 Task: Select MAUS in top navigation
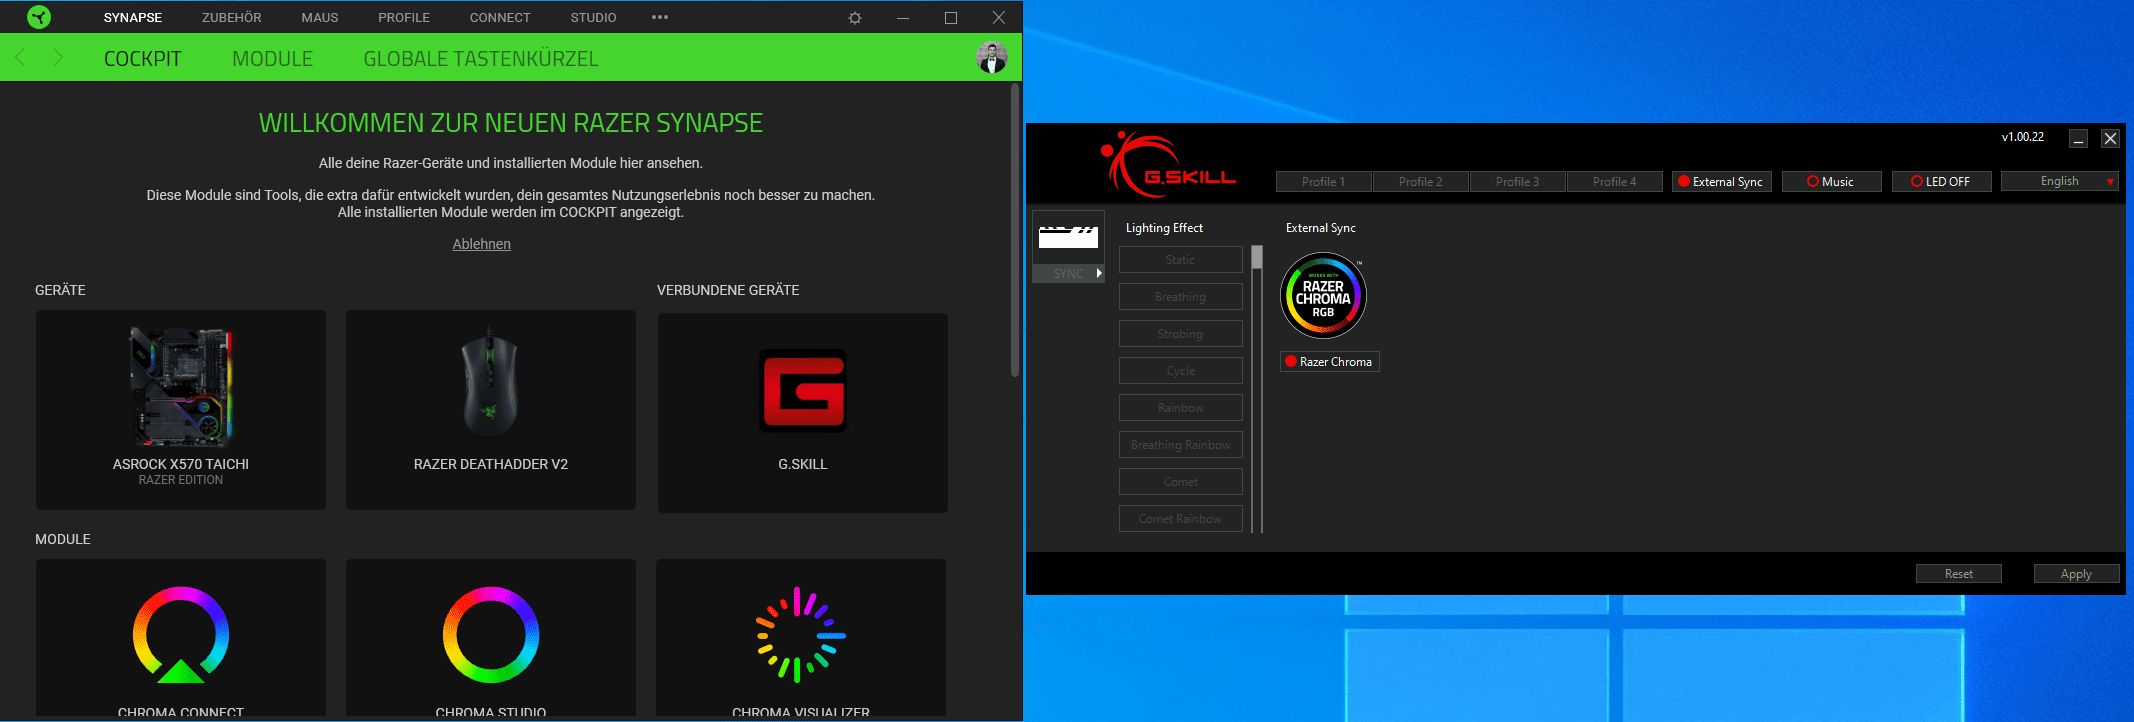coord(320,18)
